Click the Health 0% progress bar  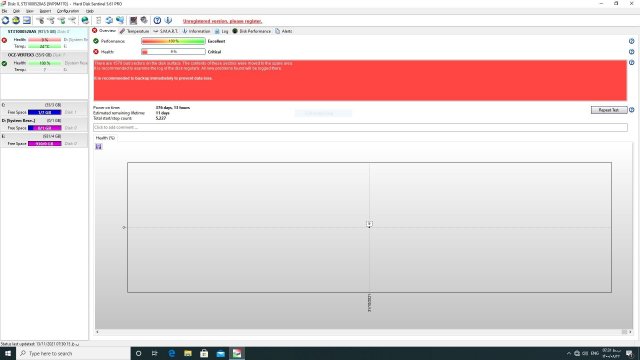point(173,52)
